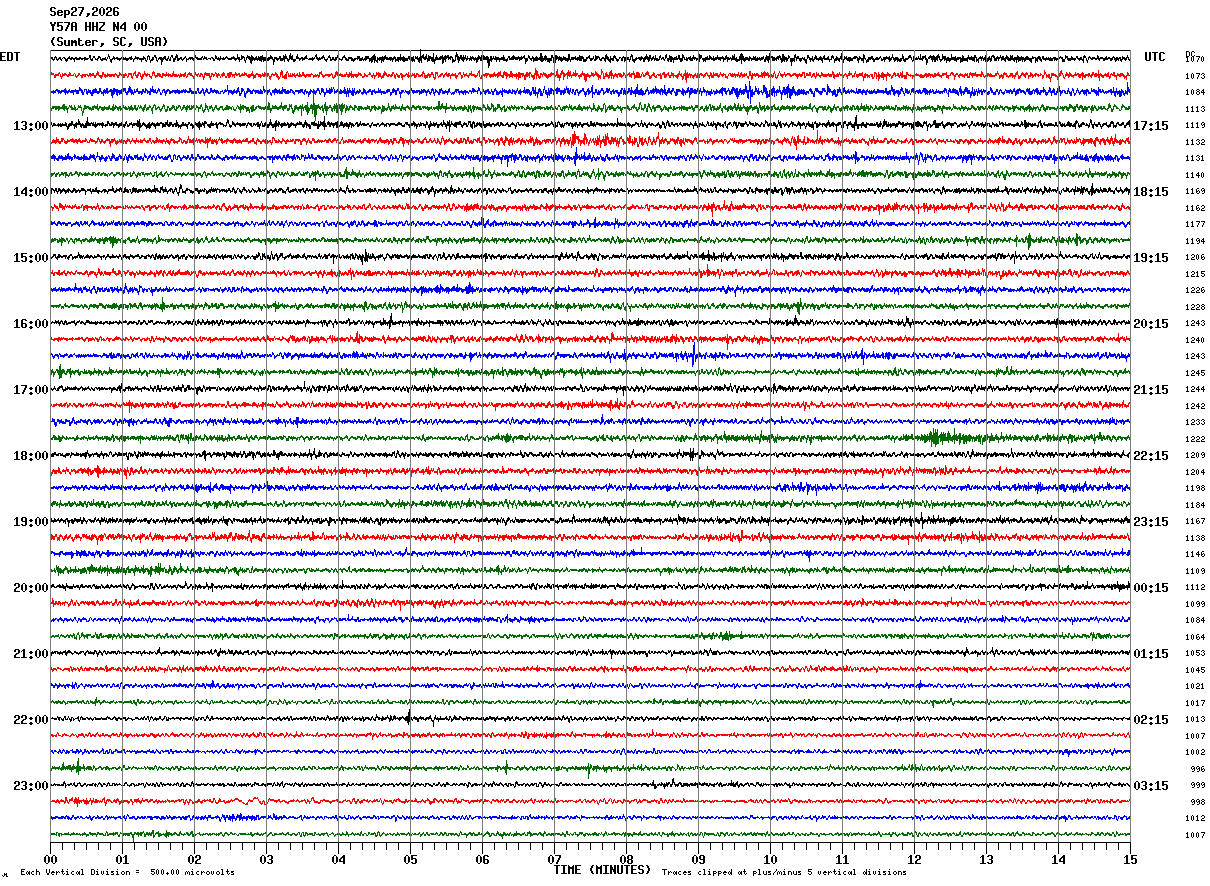
Task: Click the EDT timezone label
Action: (10, 57)
